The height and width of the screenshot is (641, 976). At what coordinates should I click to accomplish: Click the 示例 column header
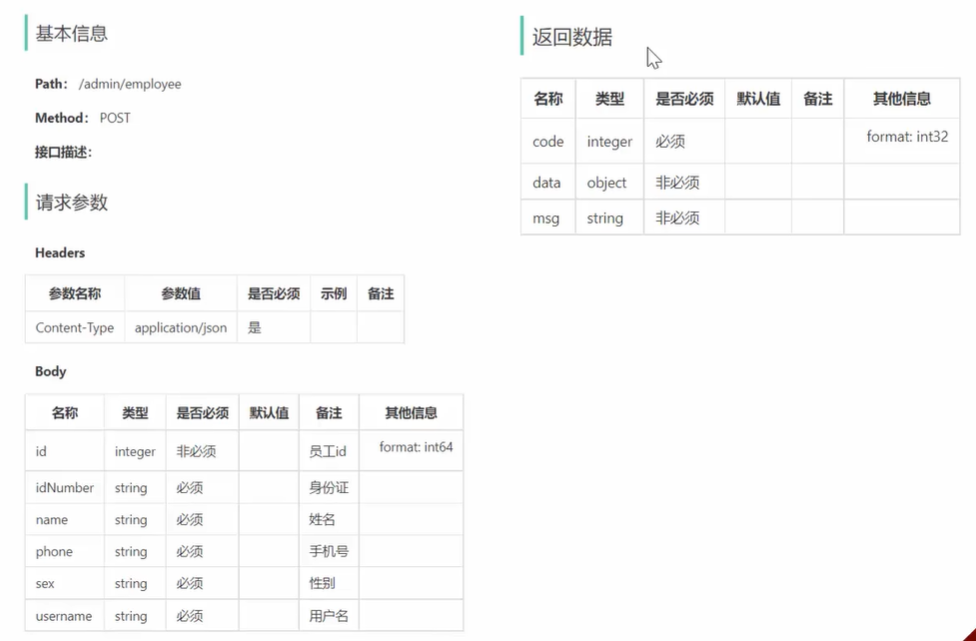pos(333,294)
